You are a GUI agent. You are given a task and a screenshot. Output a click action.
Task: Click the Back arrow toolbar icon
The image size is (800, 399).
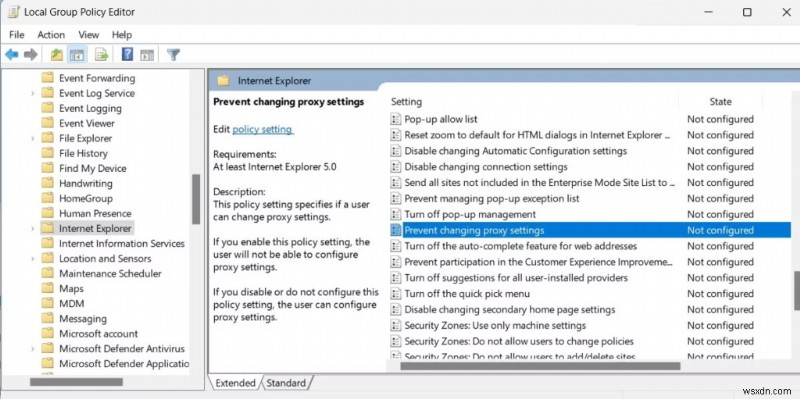tap(12, 55)
